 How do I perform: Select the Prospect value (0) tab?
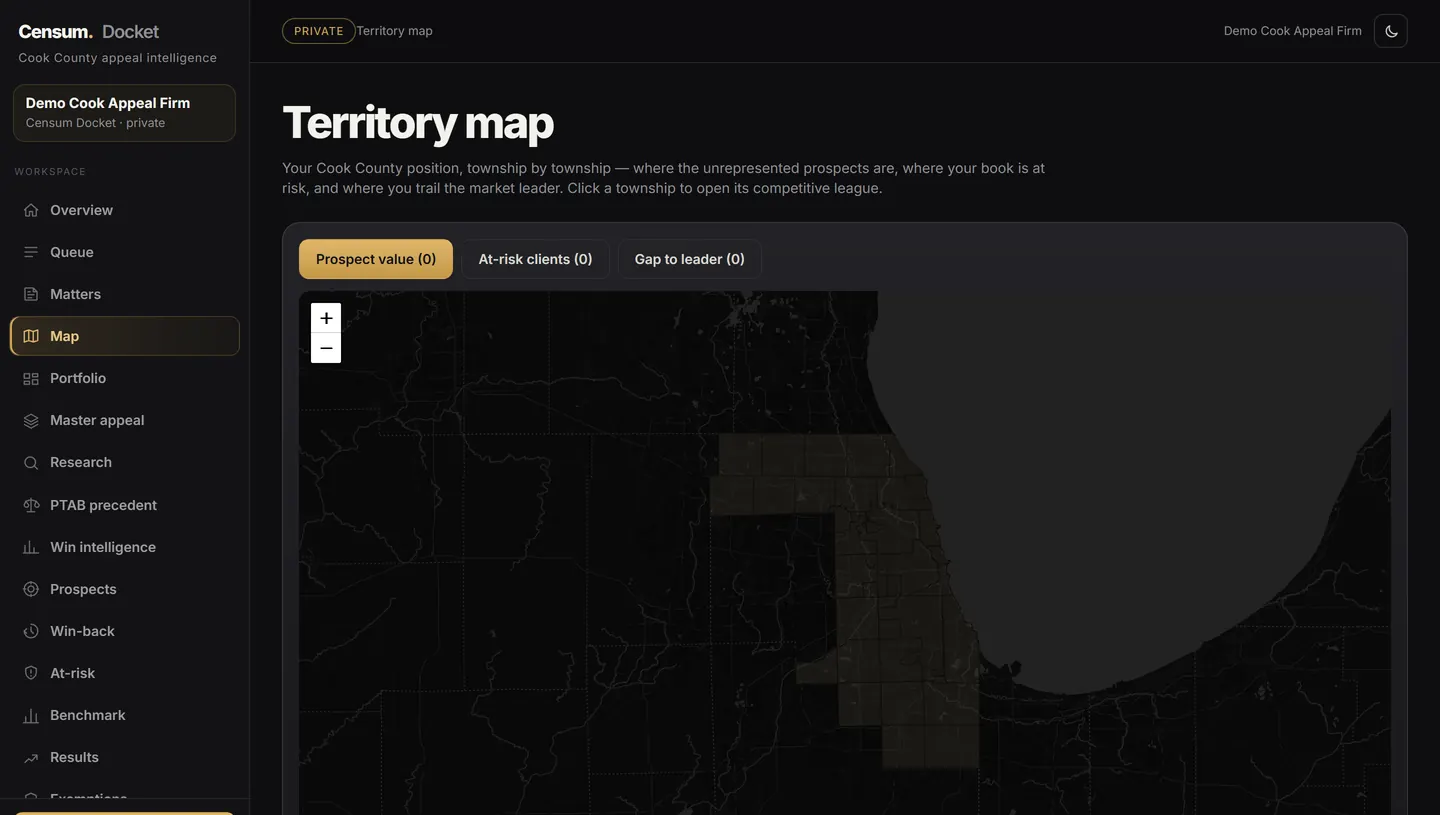[x=376, y=259]
